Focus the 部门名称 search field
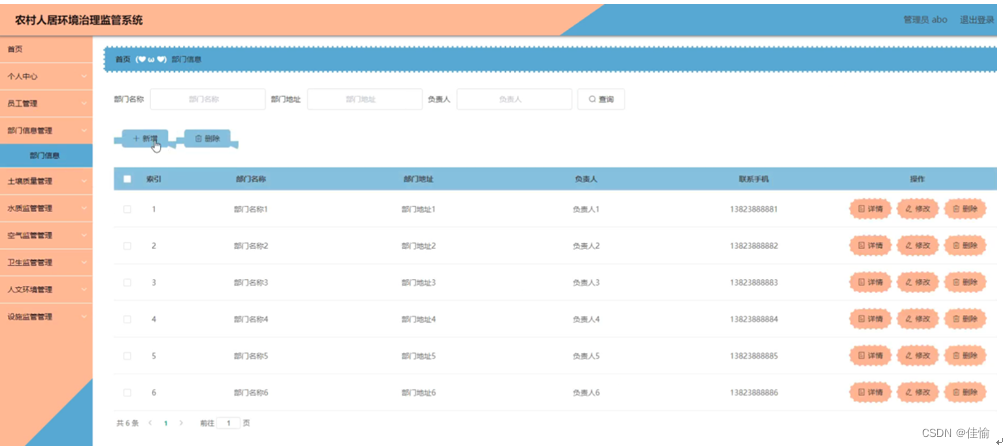This screenshot has width=1005, height=448. (x=208, y=99)
